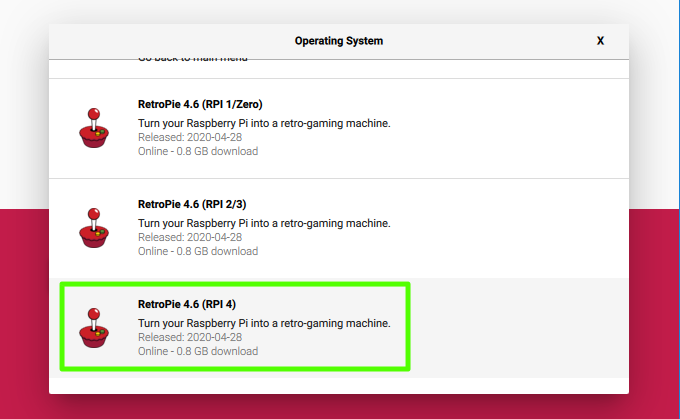The image size is (680, 419).
Task: Go back to main menu entry
Action: pyautogui.click(x=193, y=59)
